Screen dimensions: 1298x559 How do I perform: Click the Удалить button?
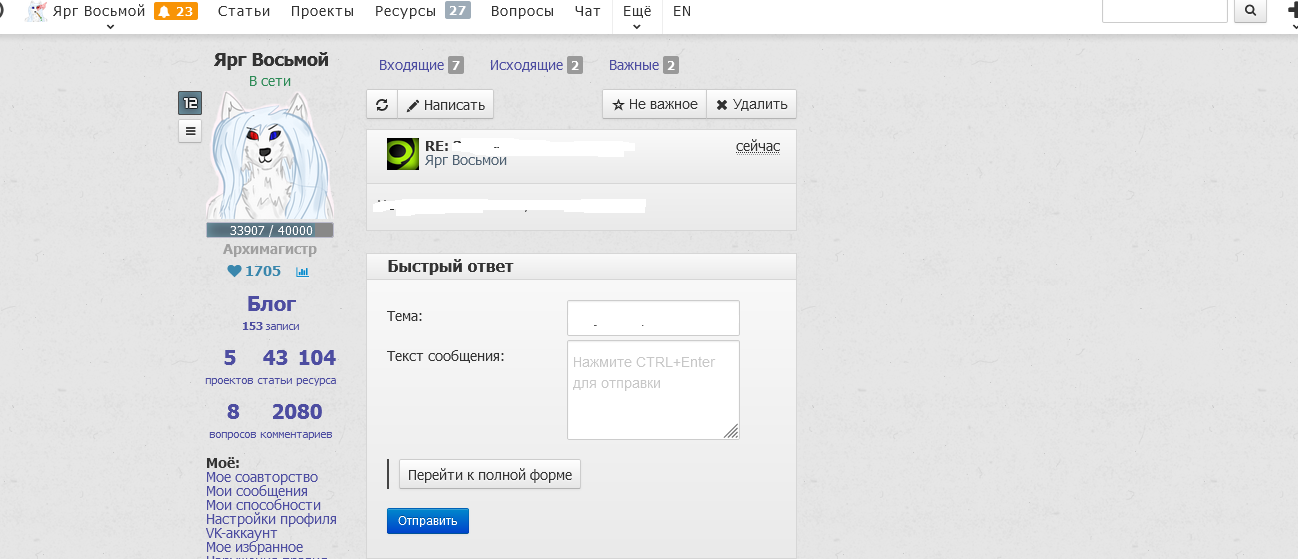751,104
